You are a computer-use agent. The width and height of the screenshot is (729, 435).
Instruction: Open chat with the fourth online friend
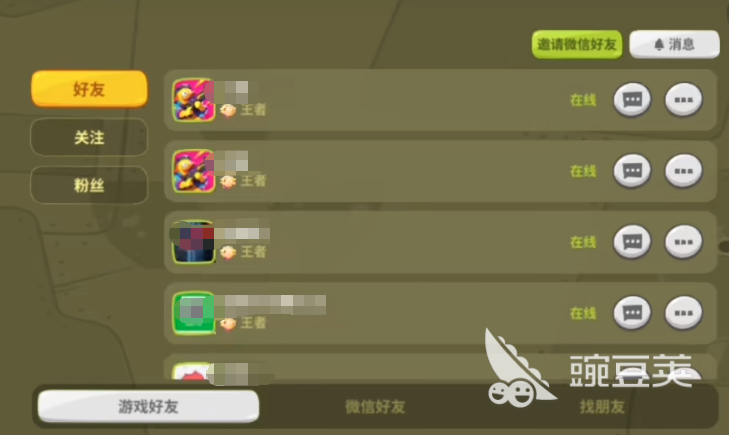(632, 313)
